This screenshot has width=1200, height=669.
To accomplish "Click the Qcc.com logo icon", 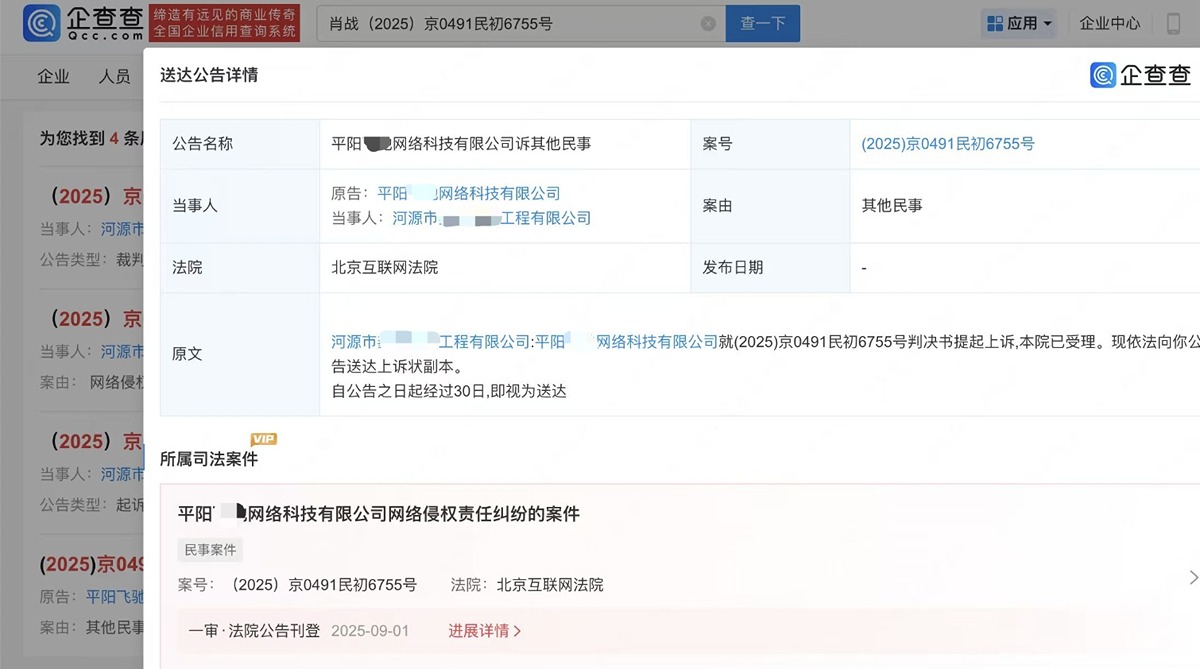I will [x=40, y=23].
